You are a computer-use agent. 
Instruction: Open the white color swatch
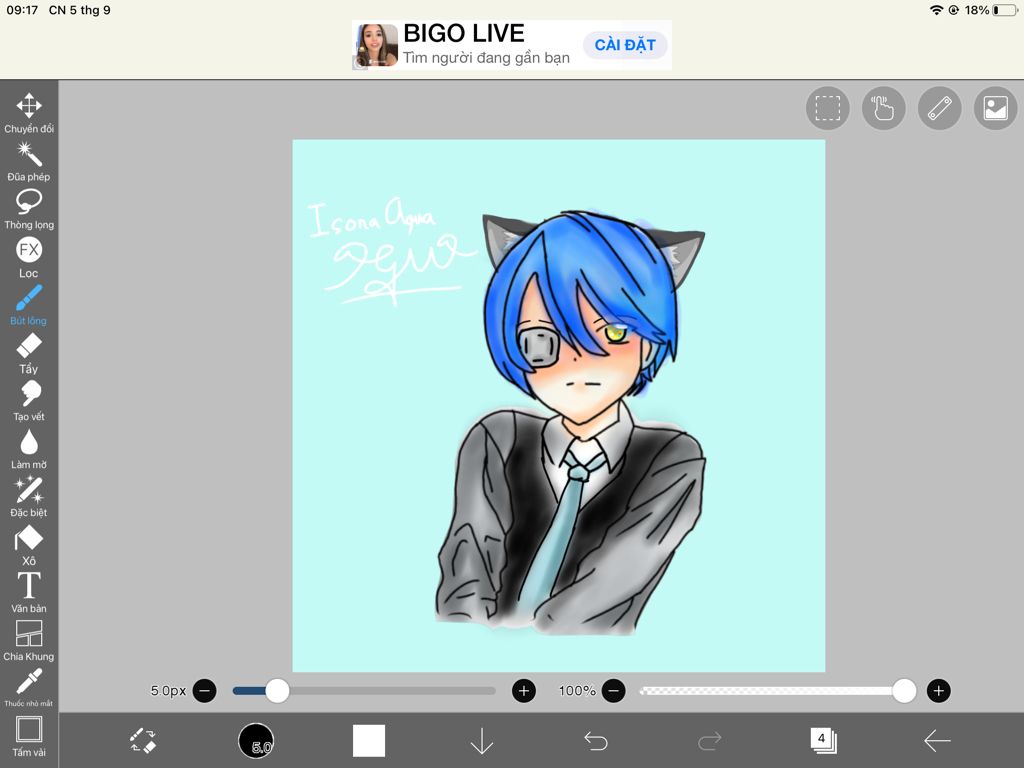pos(369,741)
